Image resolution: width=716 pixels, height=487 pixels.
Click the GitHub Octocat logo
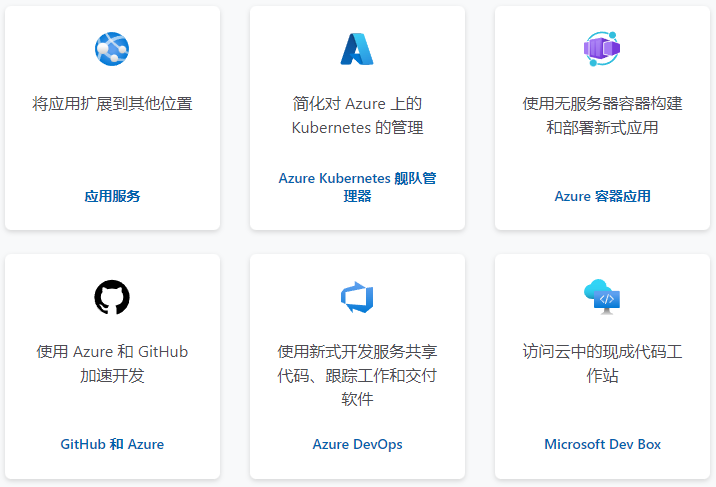(x=112, y=297)
